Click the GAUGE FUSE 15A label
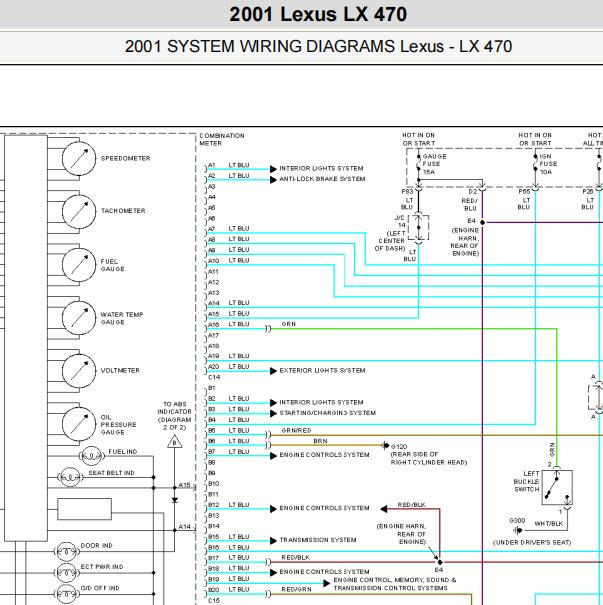 pyautogui.click(x=434, y=164)
